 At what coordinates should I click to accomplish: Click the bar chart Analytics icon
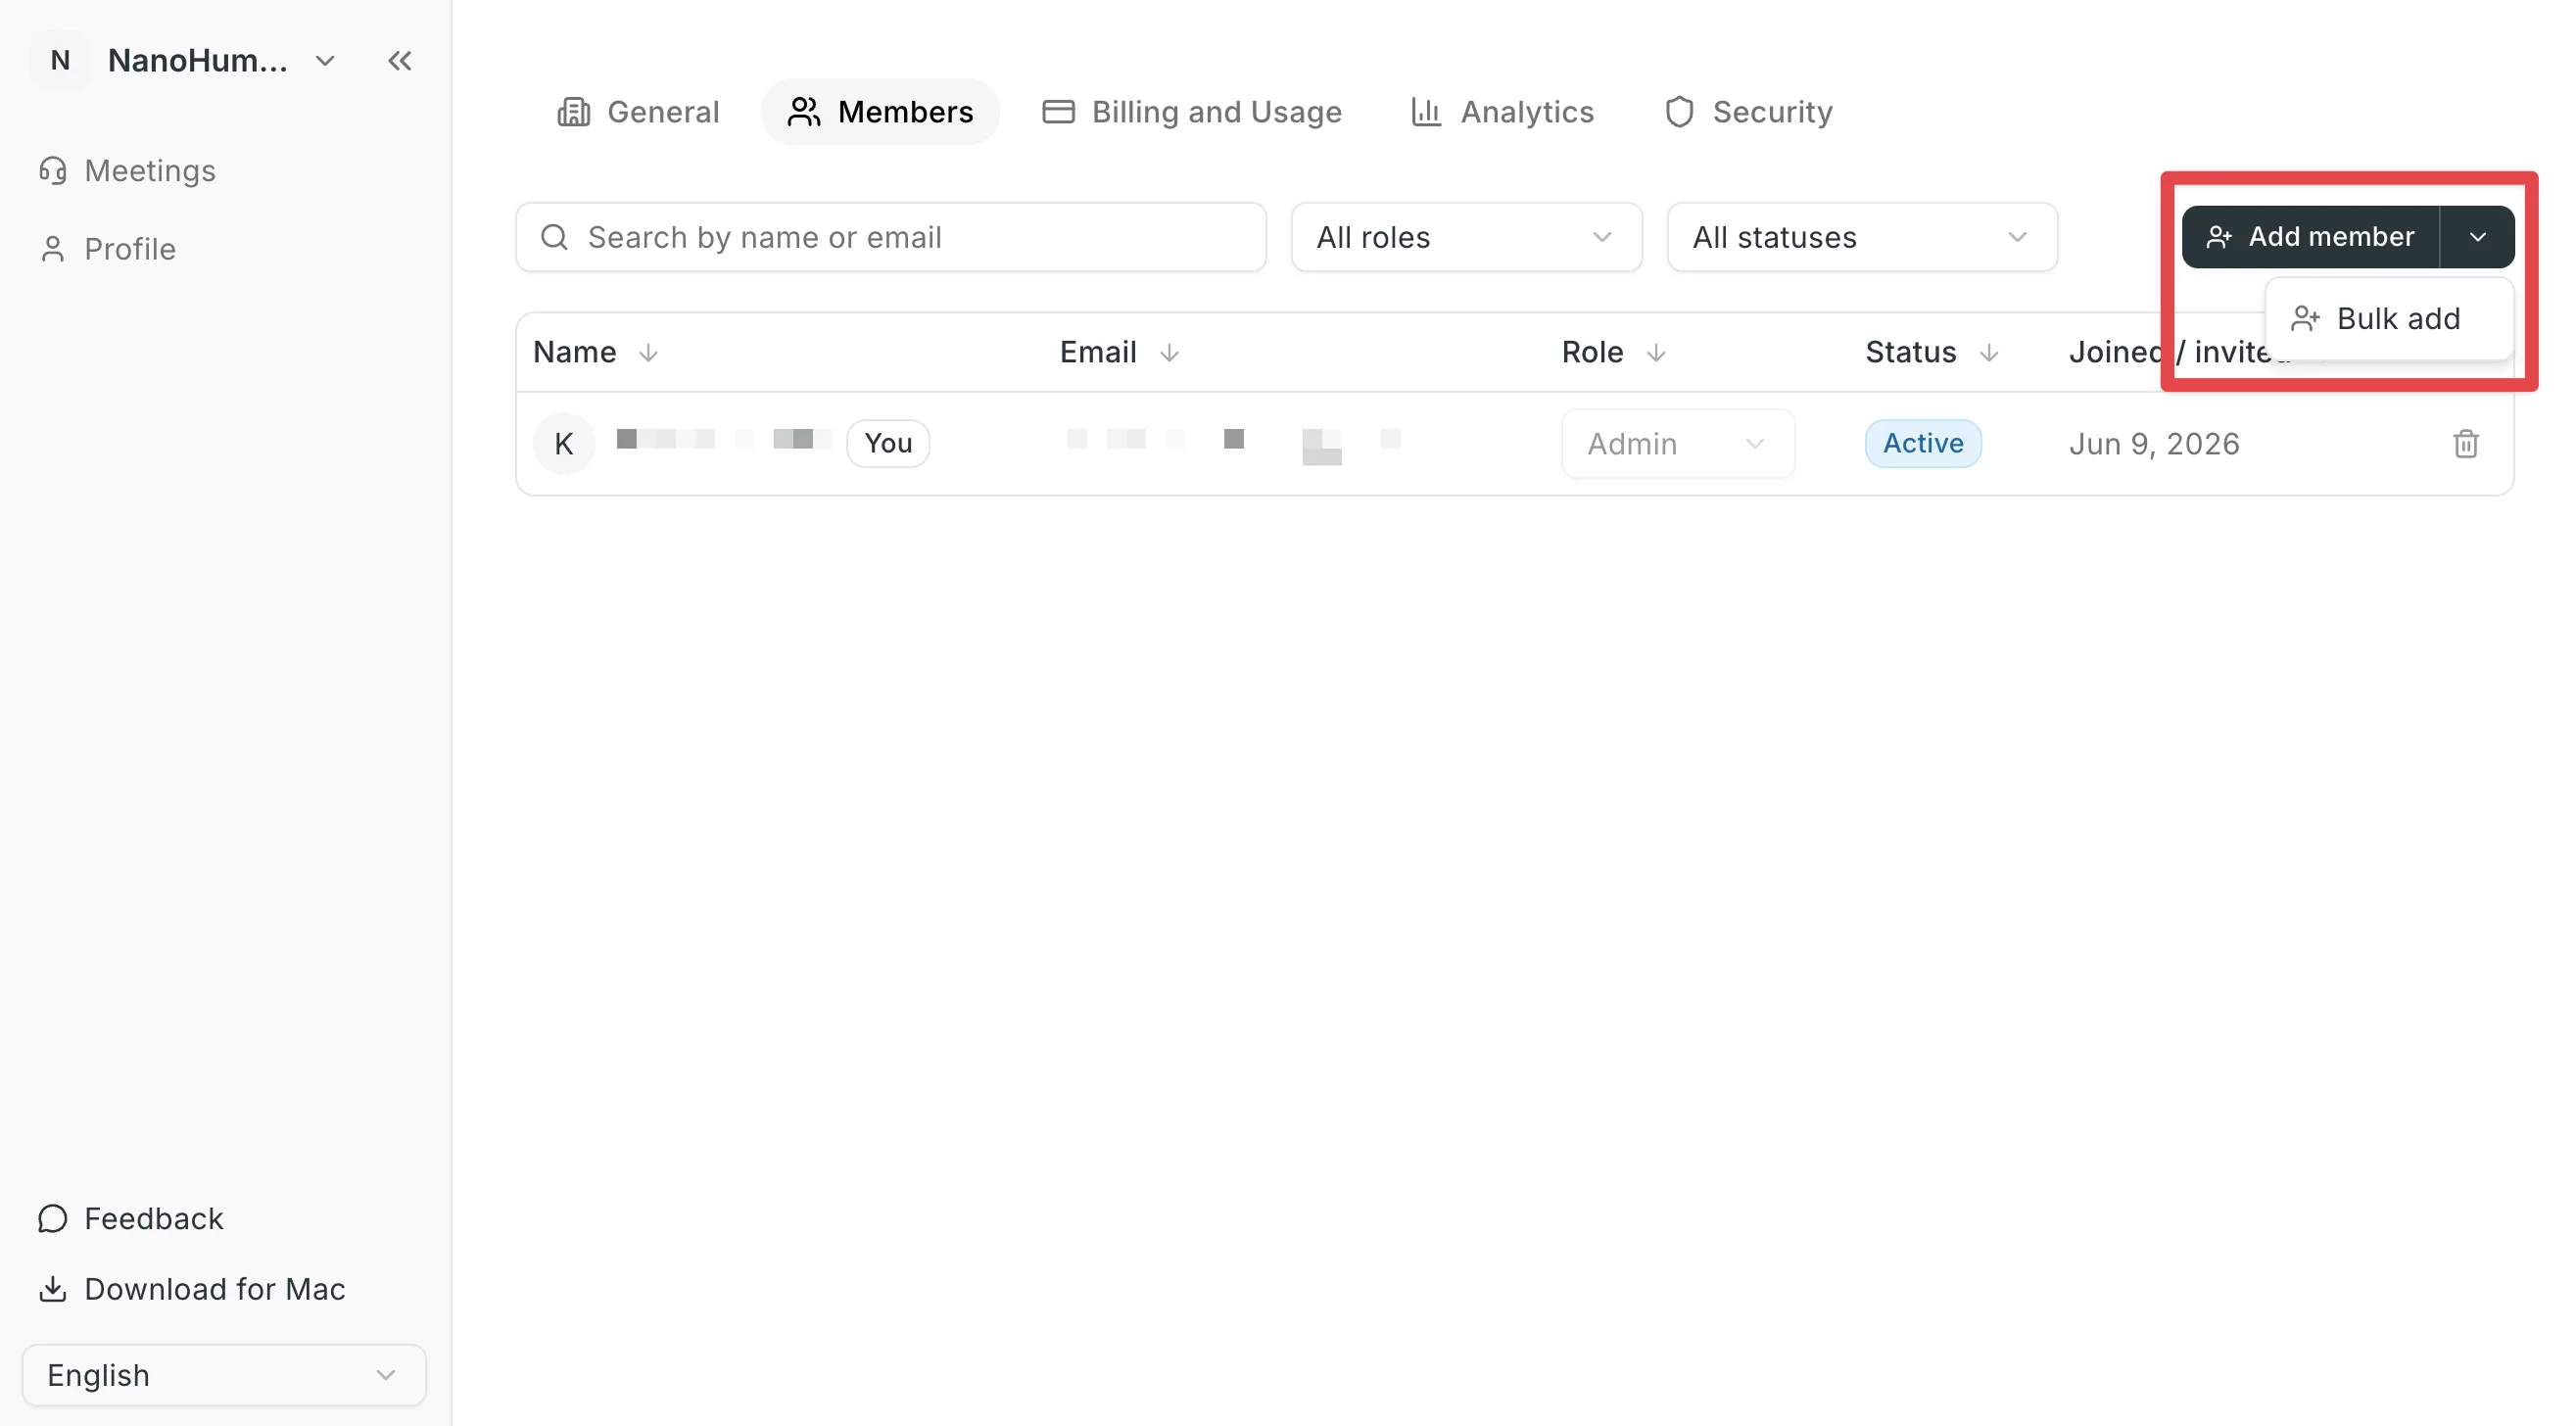click(x=1426, y=112)
